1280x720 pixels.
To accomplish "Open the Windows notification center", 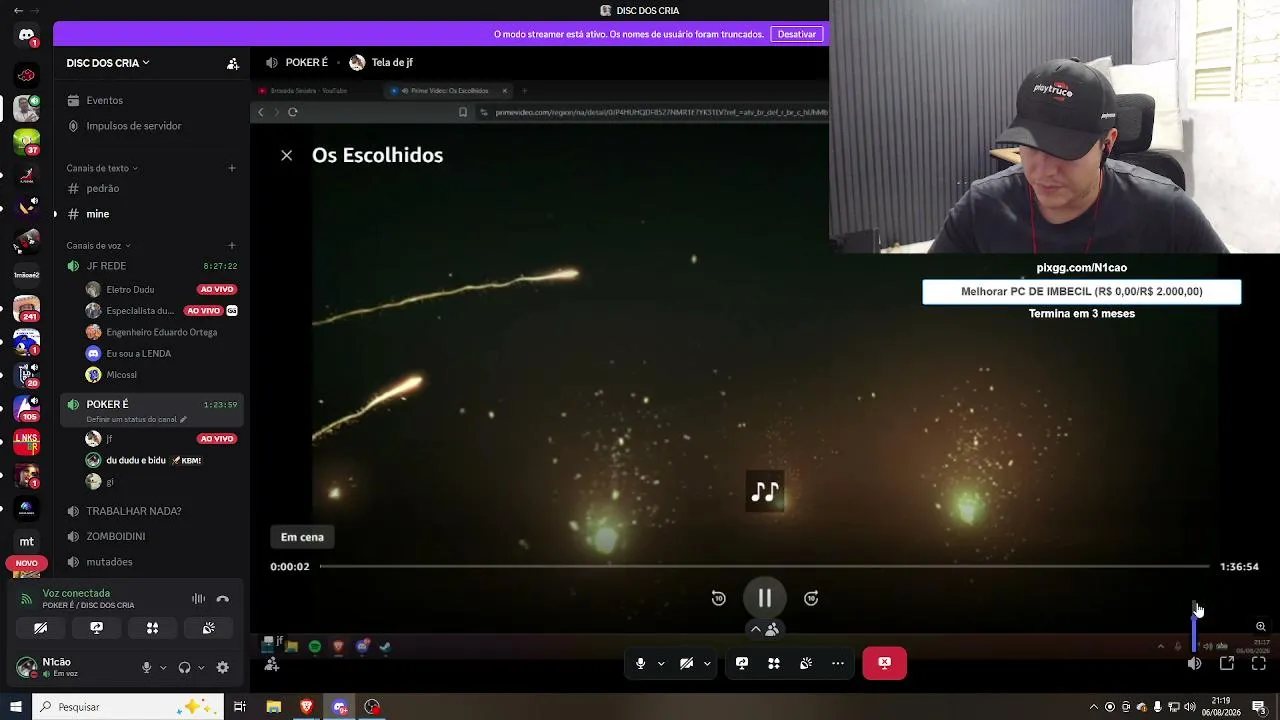I will [1259, 707].
